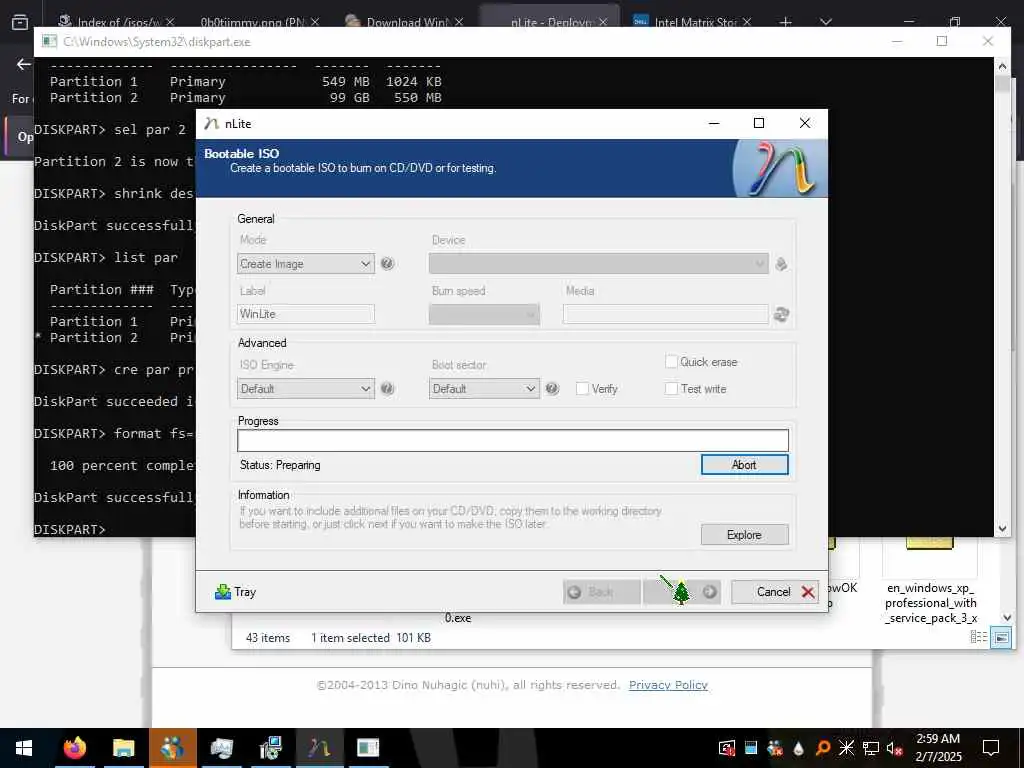
Task: Toggle the Quick erase checkbox
Action: [x=671, y=362]
